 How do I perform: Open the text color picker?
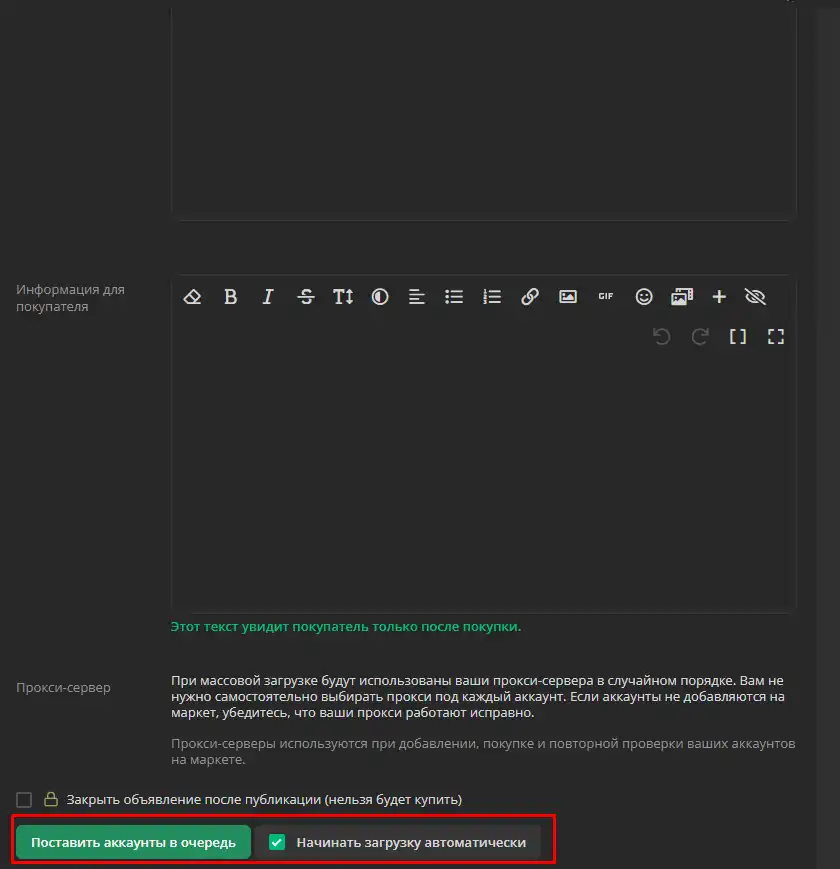[380, 297]
